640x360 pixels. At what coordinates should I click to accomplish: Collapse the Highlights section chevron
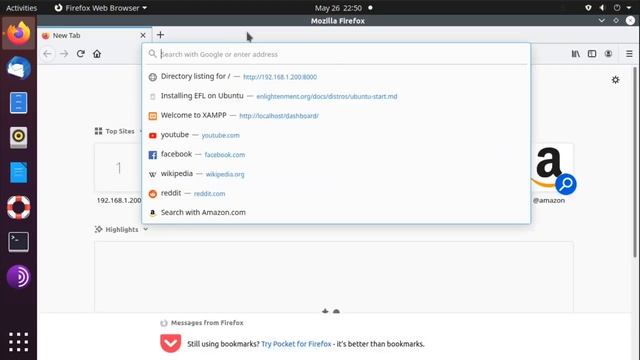[145, 229]
